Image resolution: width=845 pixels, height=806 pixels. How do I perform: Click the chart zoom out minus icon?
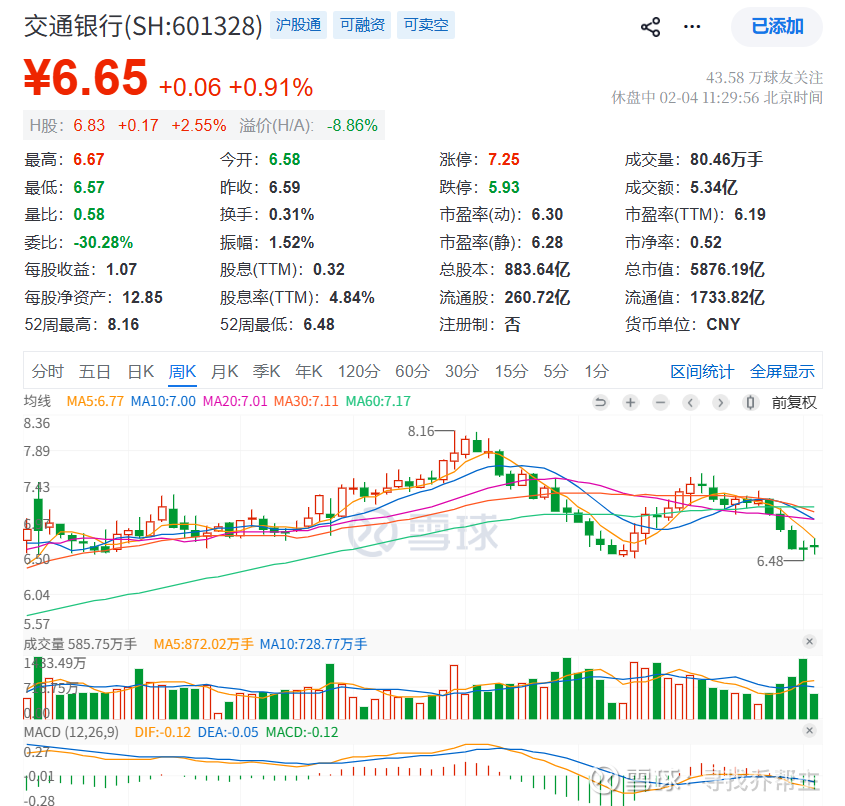(x=661, y=402)
